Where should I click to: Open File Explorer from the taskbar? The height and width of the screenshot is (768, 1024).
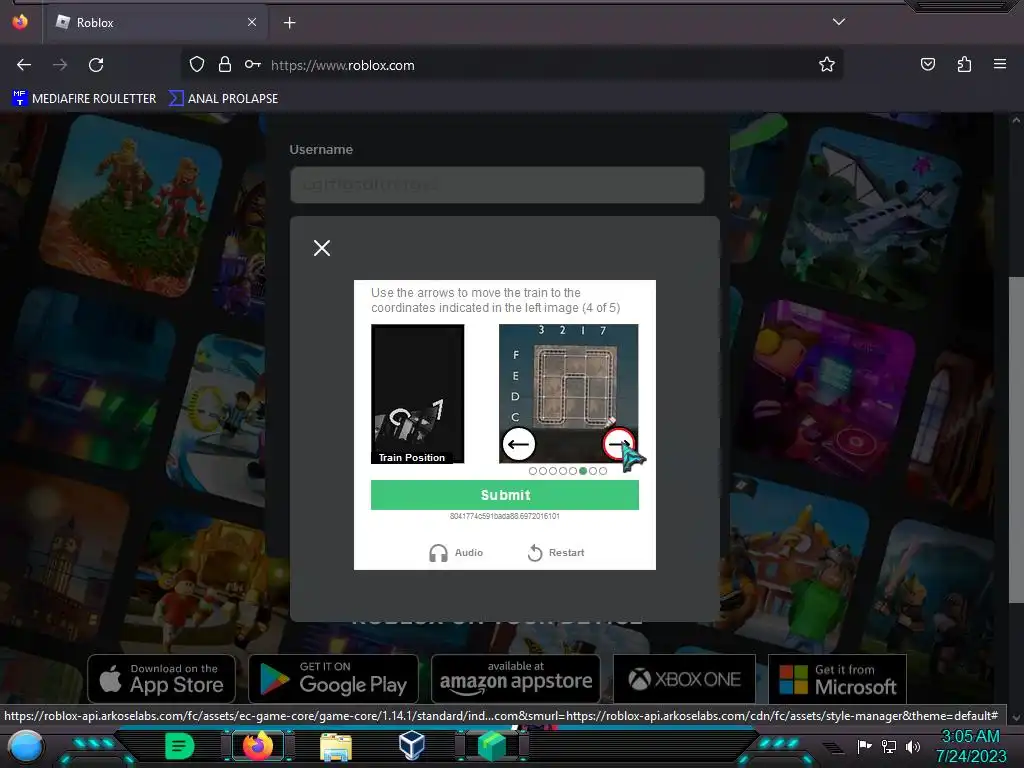pyautogui.click(x=336, y=746)
